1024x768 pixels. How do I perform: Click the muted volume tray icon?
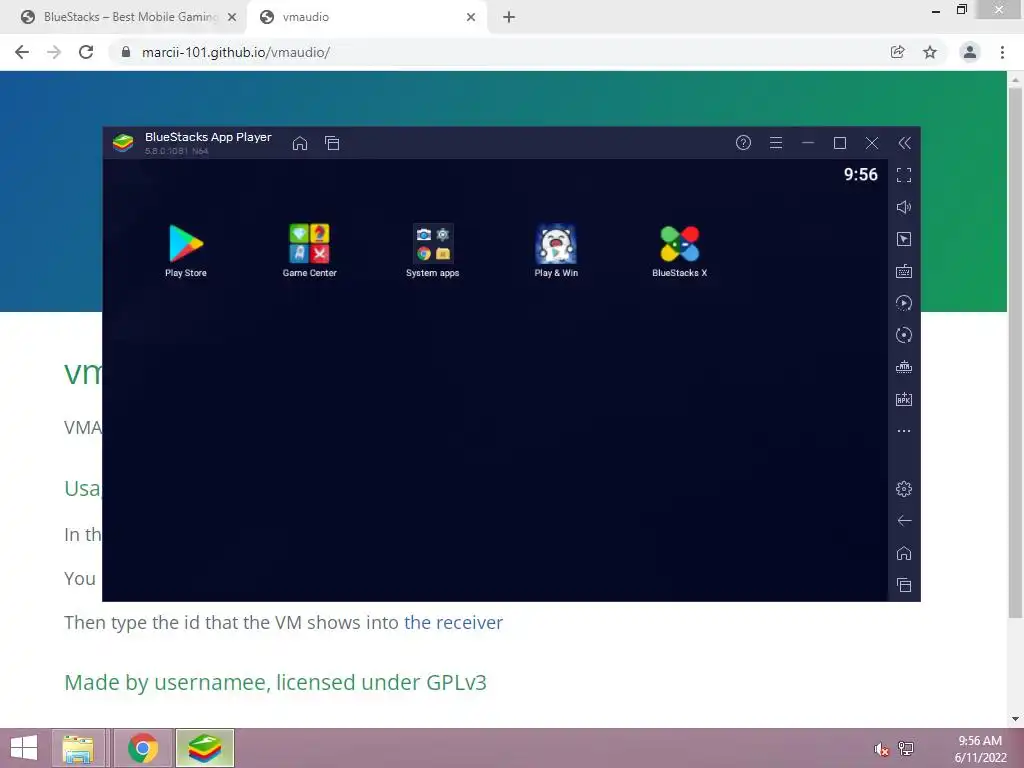(x=881, y=749)
